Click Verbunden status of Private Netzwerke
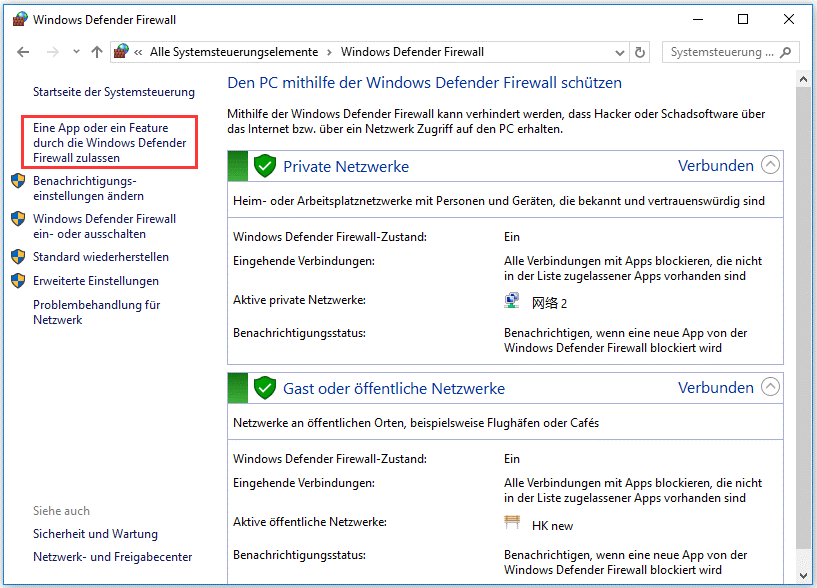 click(715, 165)
